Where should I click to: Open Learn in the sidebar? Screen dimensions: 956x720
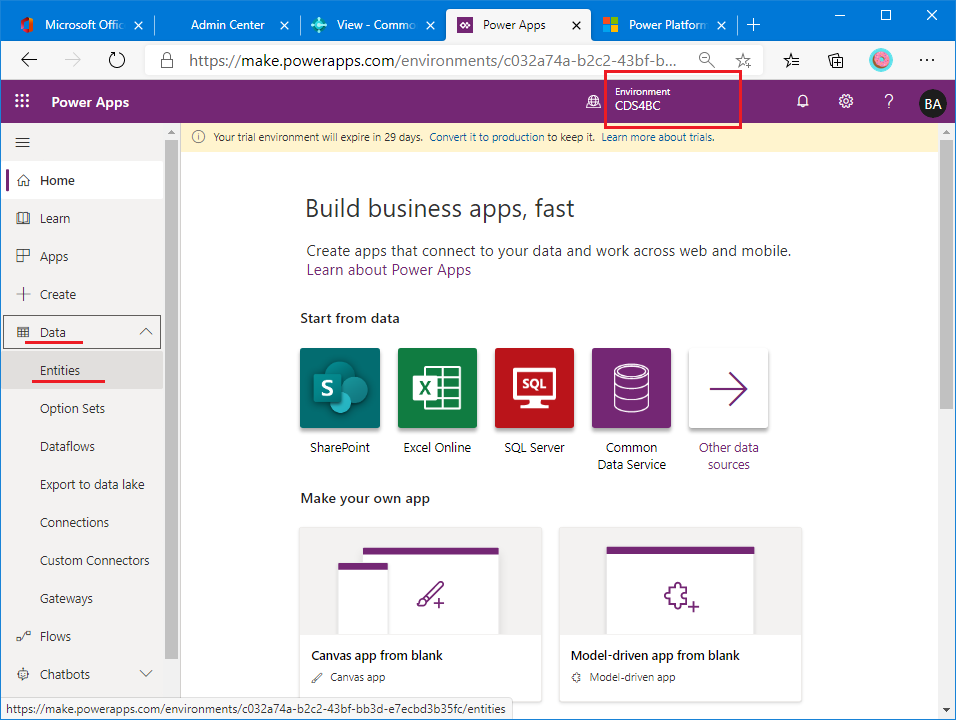click(83, 218)
